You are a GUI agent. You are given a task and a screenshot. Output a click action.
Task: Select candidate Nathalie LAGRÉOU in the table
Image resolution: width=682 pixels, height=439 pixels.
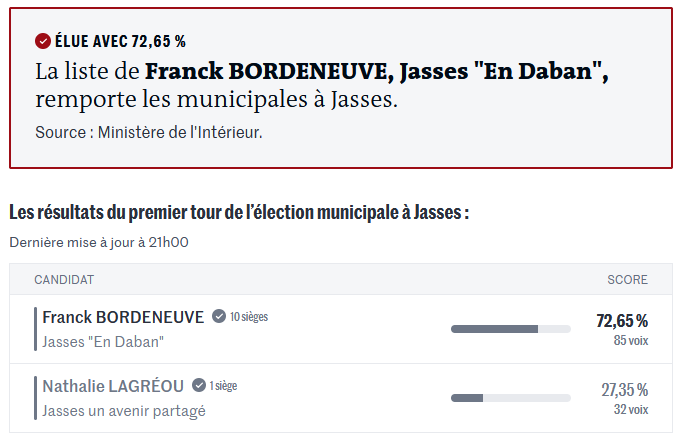114,385
